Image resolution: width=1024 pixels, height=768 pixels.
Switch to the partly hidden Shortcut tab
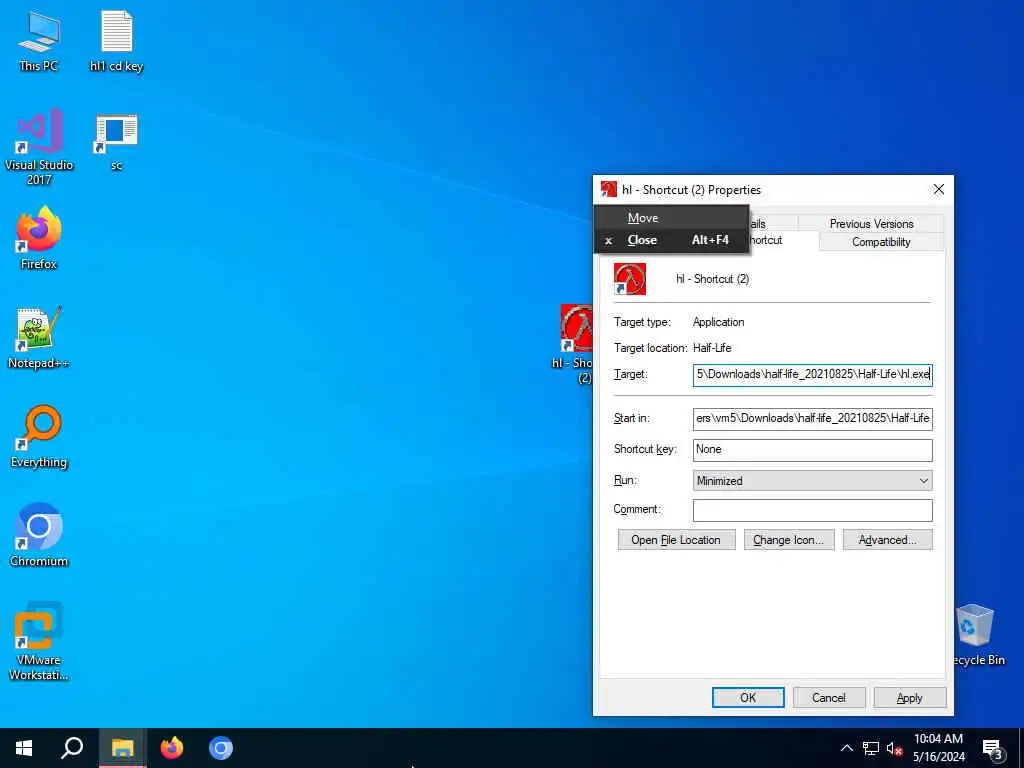point(782,240)
